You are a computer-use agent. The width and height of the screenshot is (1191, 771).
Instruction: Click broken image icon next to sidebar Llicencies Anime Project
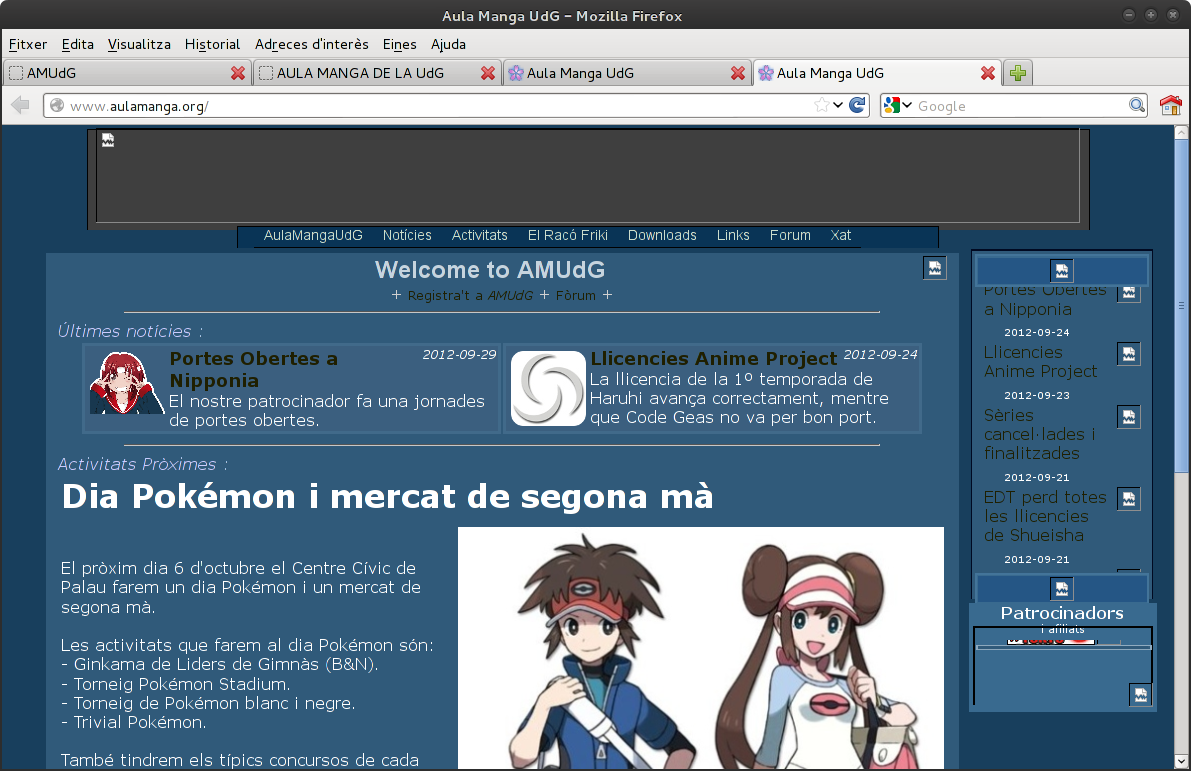[1129, 354]
